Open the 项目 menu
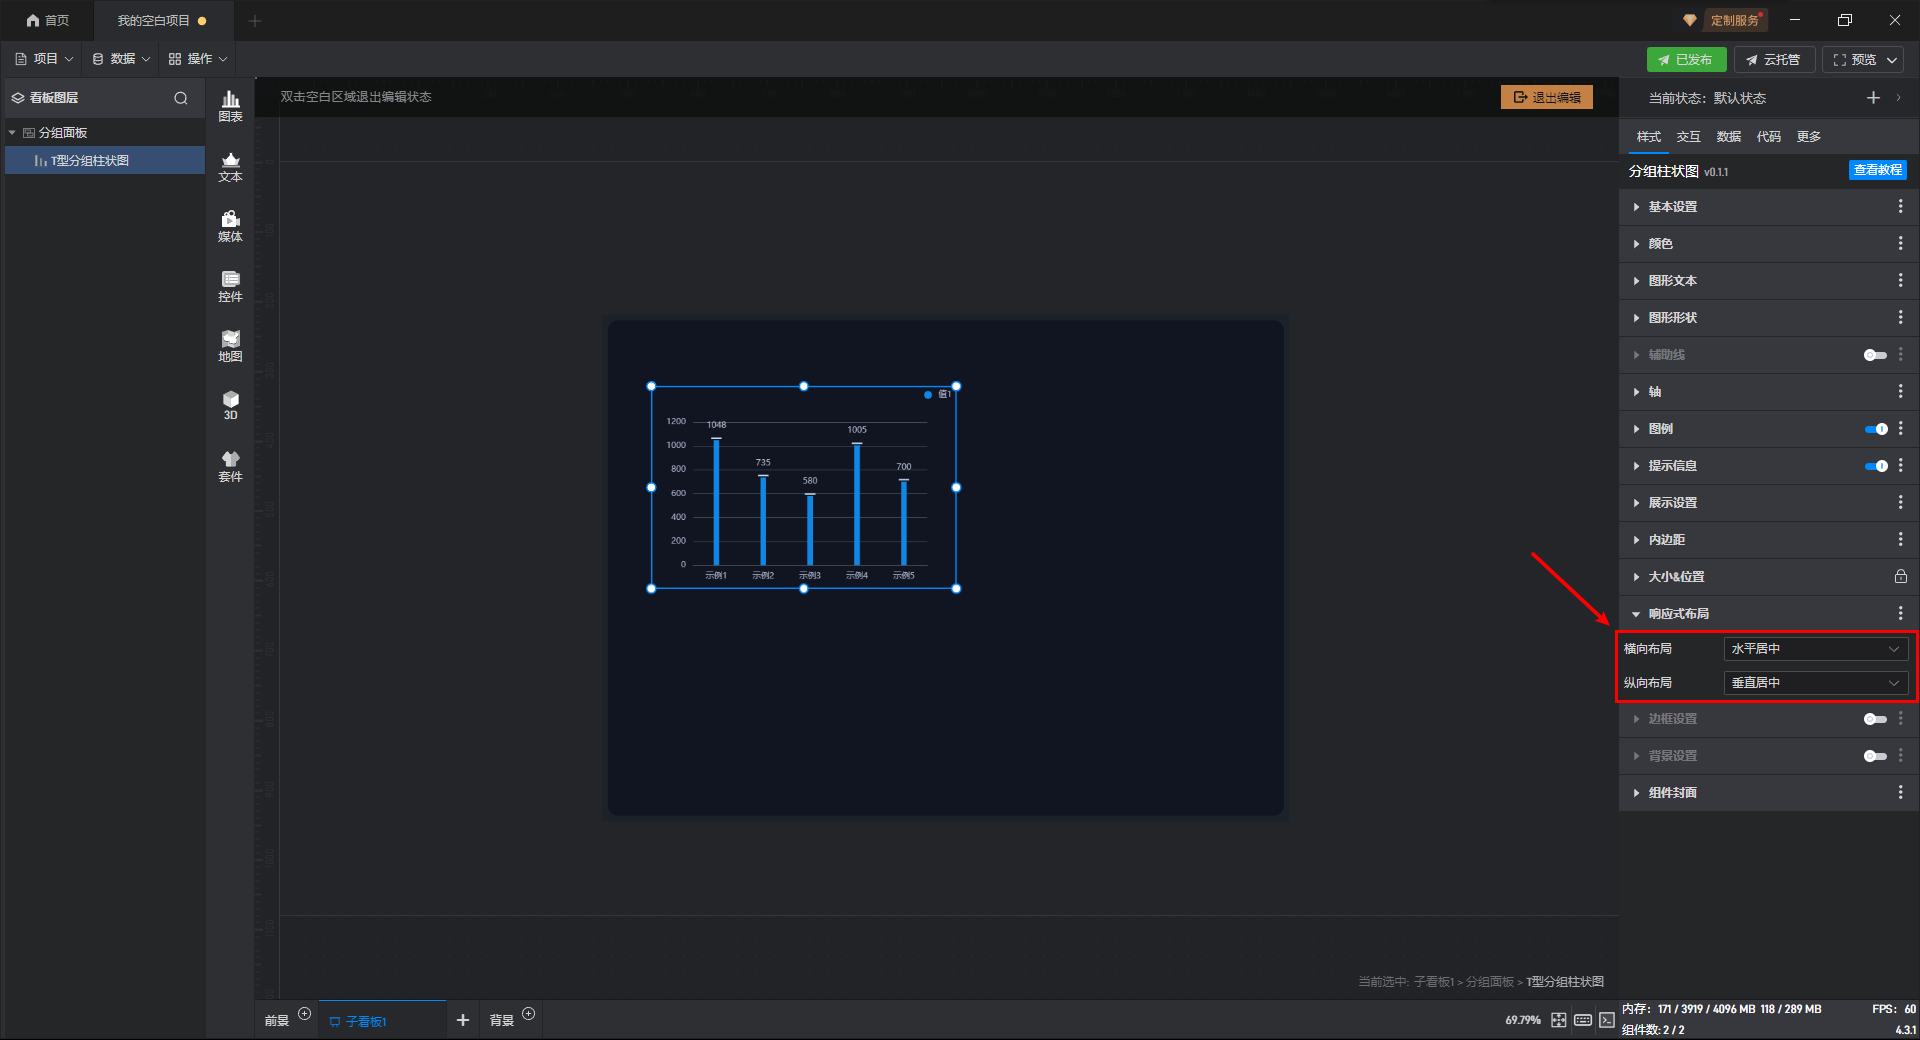Screen dimensions: 1920x1040 (x=45, y=59)
